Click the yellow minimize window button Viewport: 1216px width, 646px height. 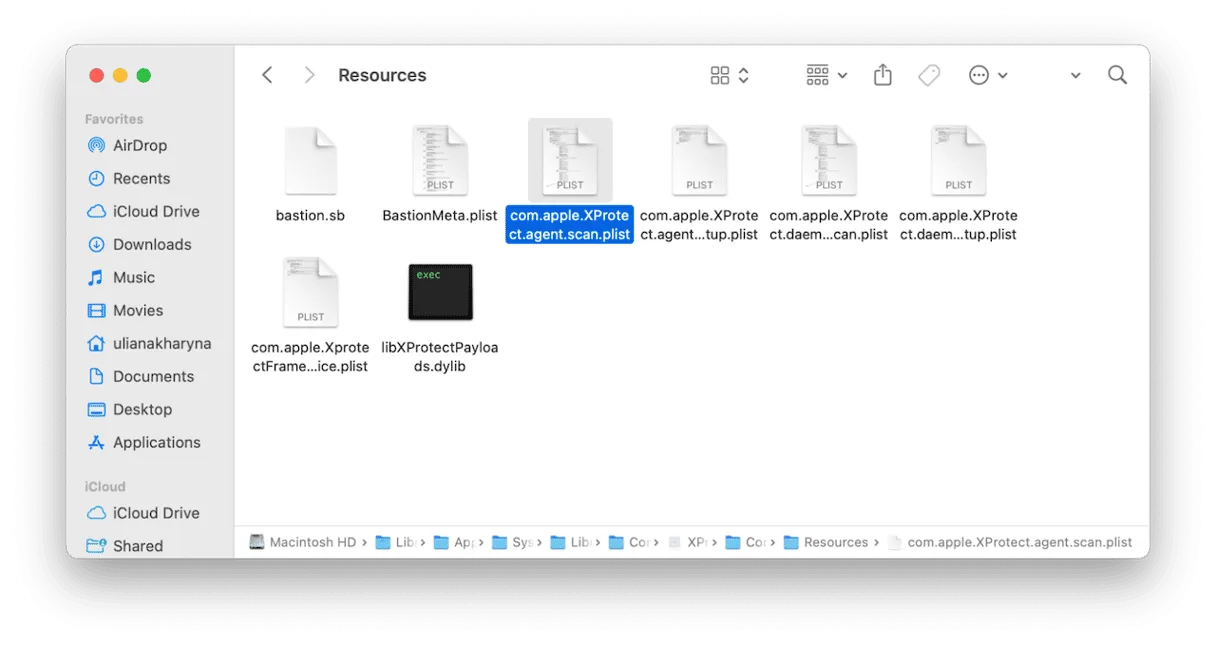pos(120,75)
